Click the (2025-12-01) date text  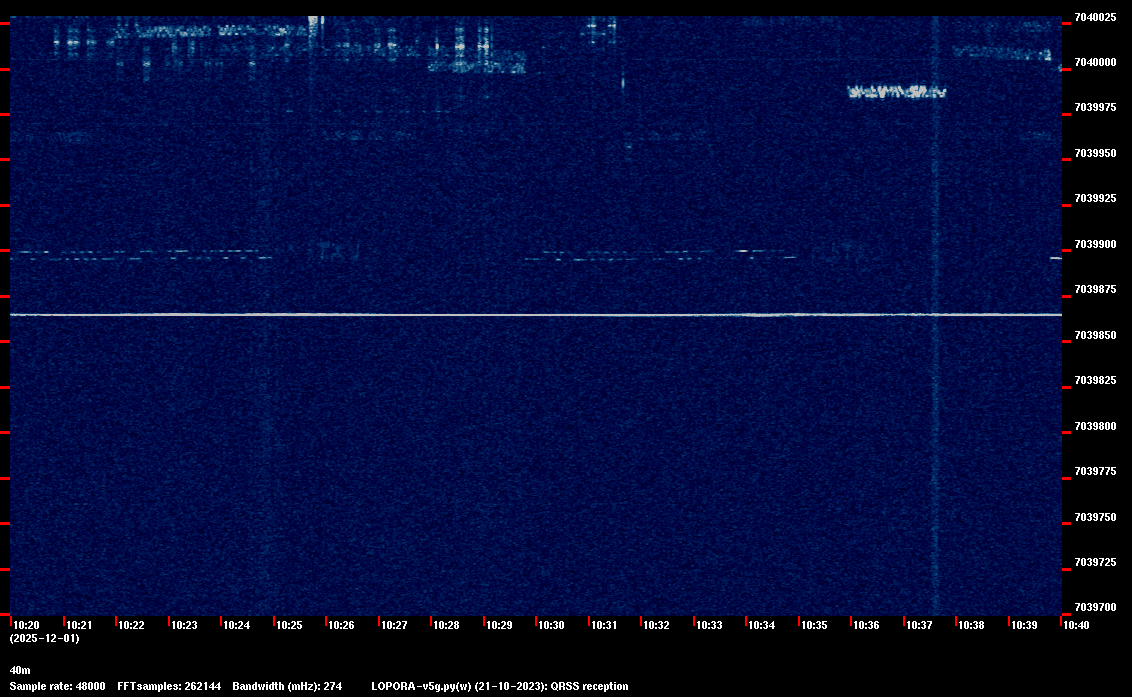(45, 638)
